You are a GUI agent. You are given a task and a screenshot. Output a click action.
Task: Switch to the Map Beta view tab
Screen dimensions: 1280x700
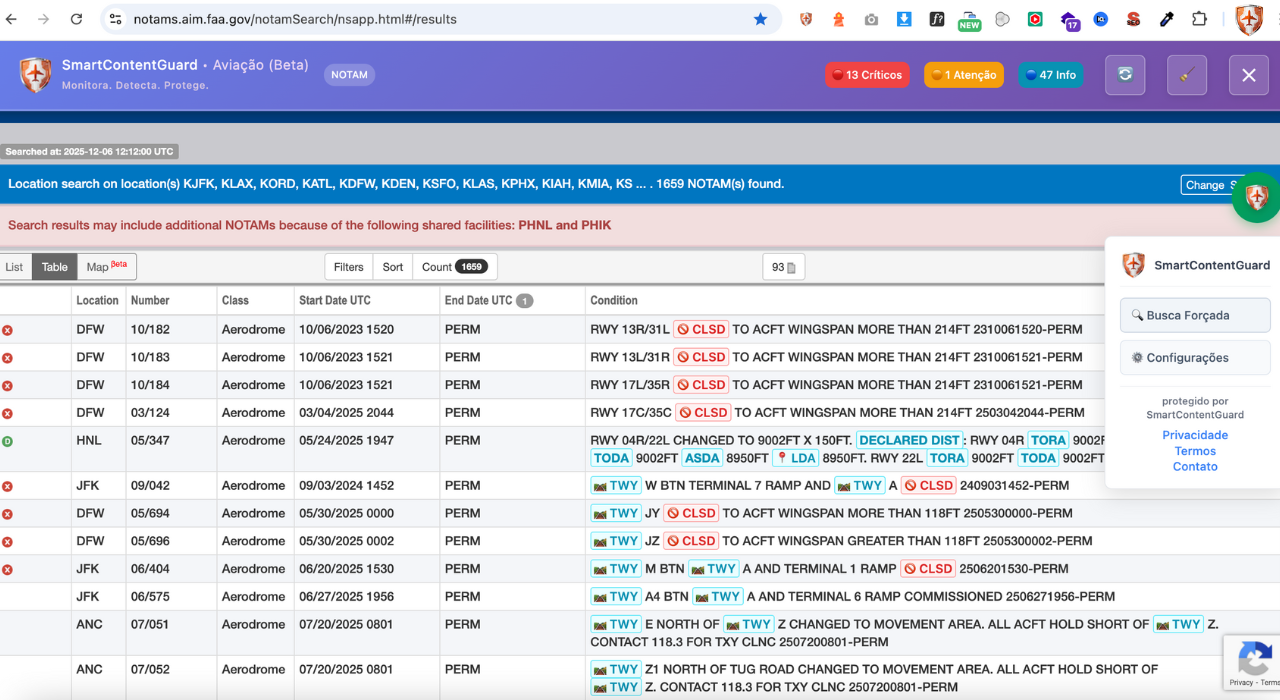tap(106, 267)
